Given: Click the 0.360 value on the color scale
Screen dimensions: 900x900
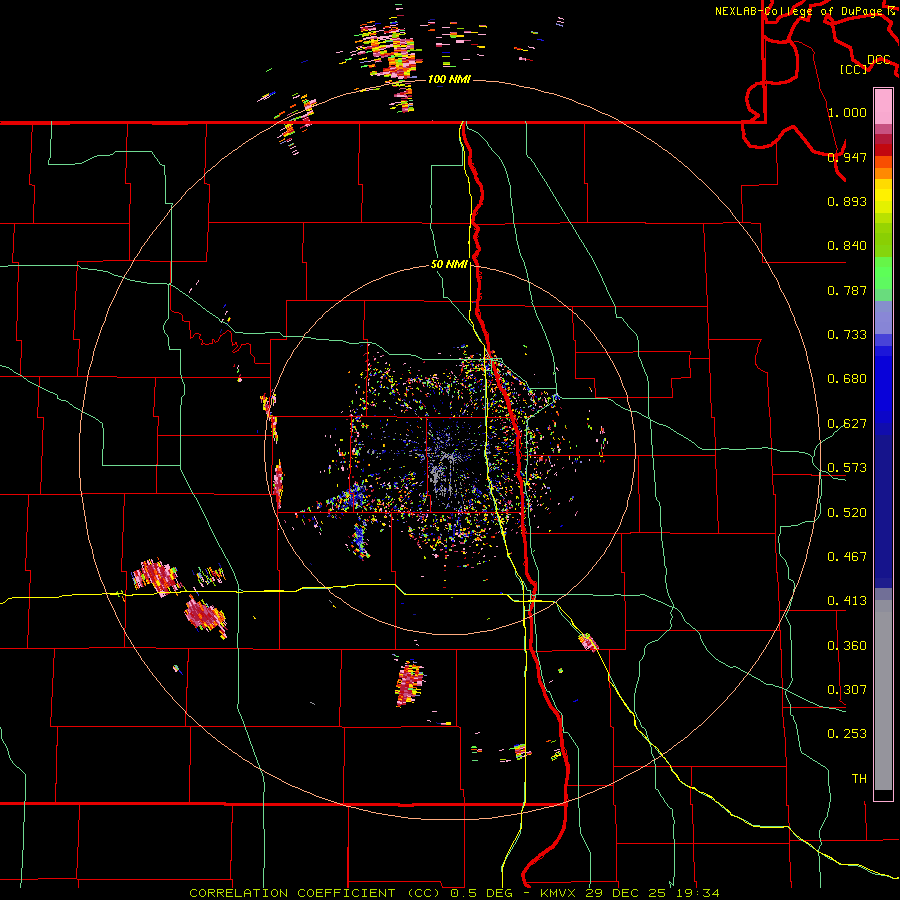Looking at the screenshot, I should click(847, 646).
